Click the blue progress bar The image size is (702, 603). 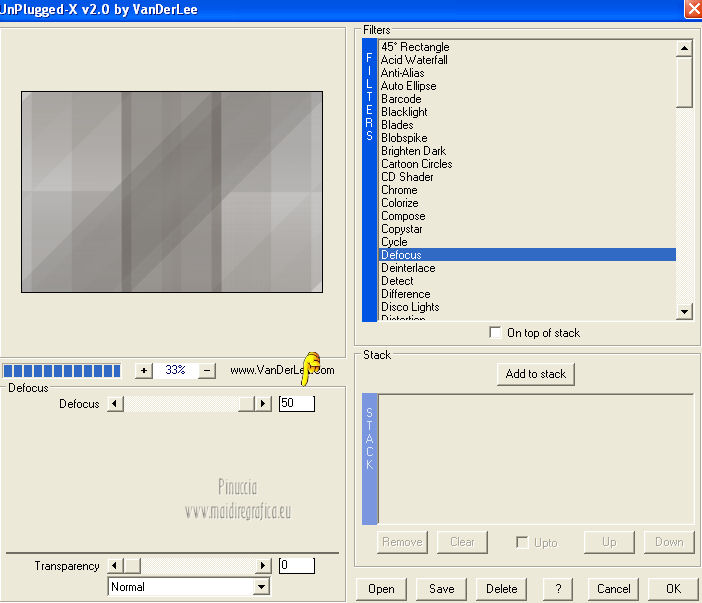click(x=62, y=371)
